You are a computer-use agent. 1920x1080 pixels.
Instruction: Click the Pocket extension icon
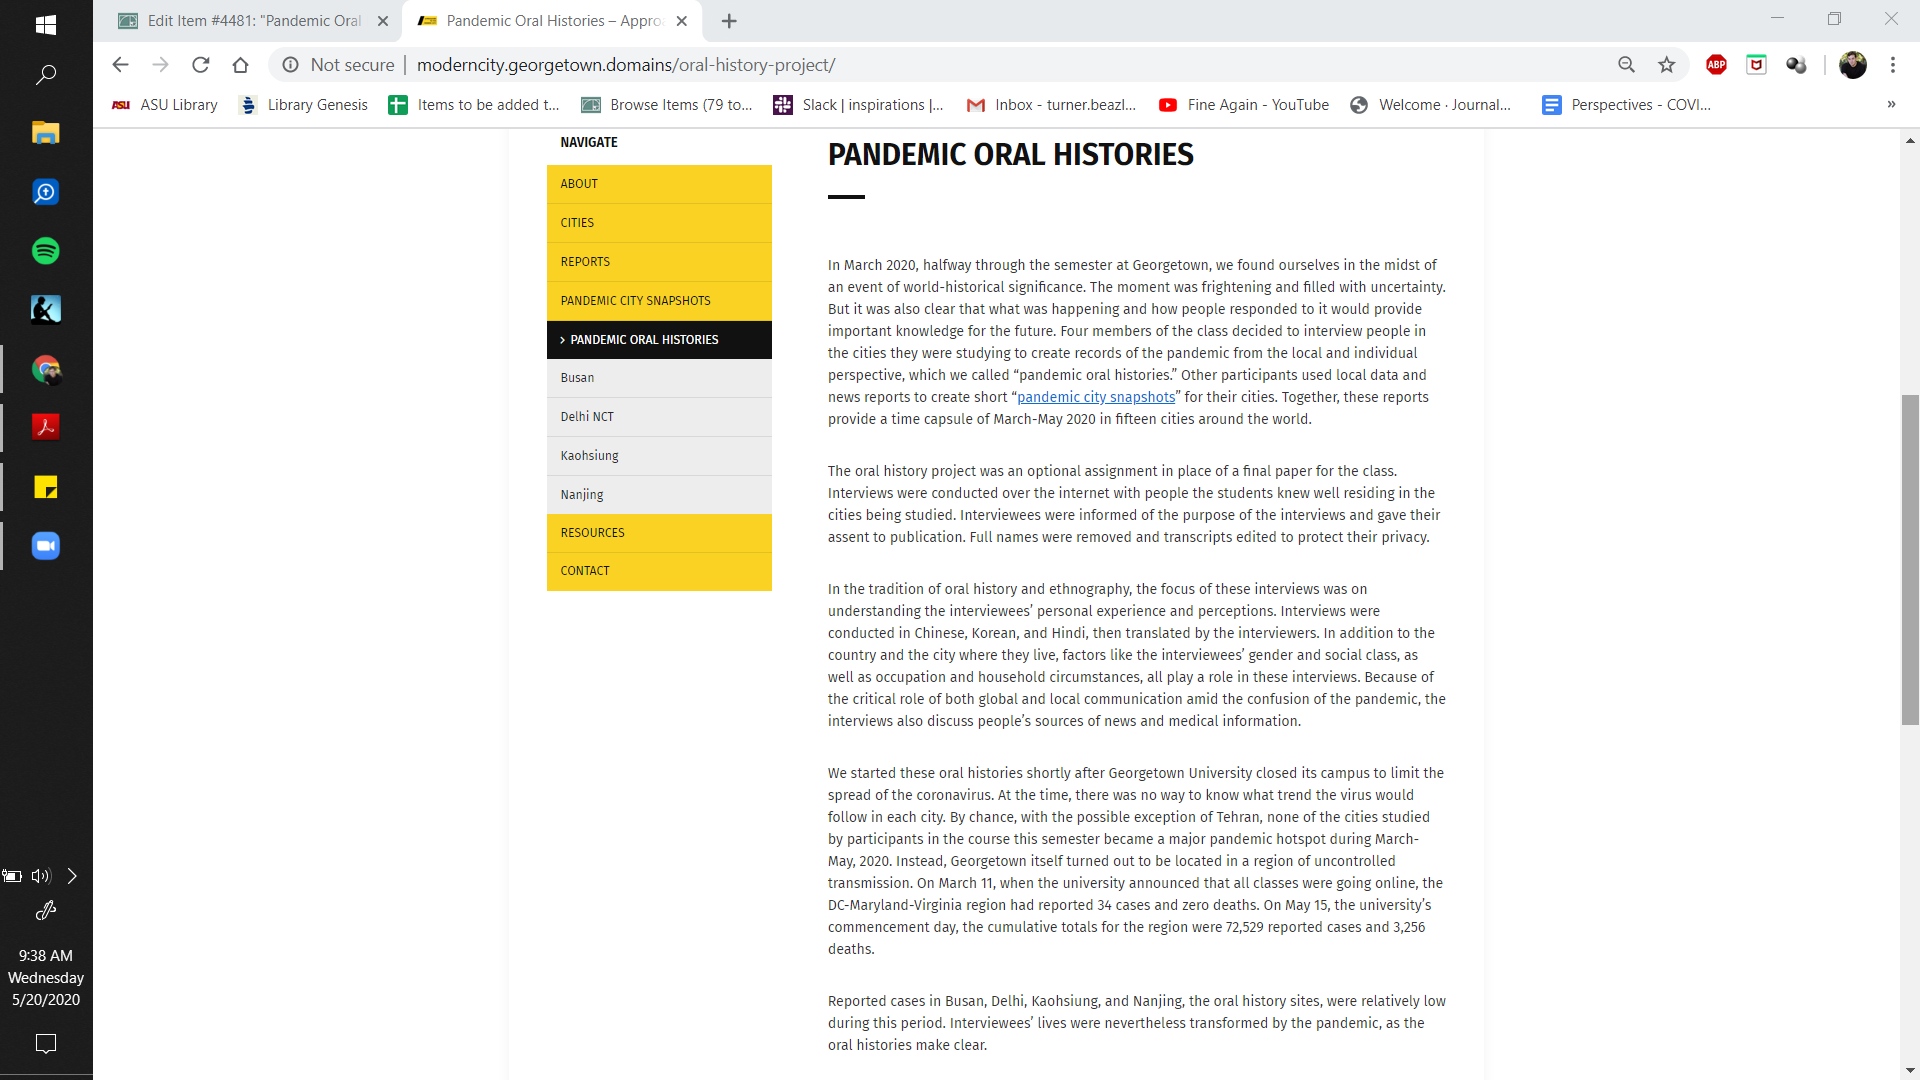click(1756, 65)
